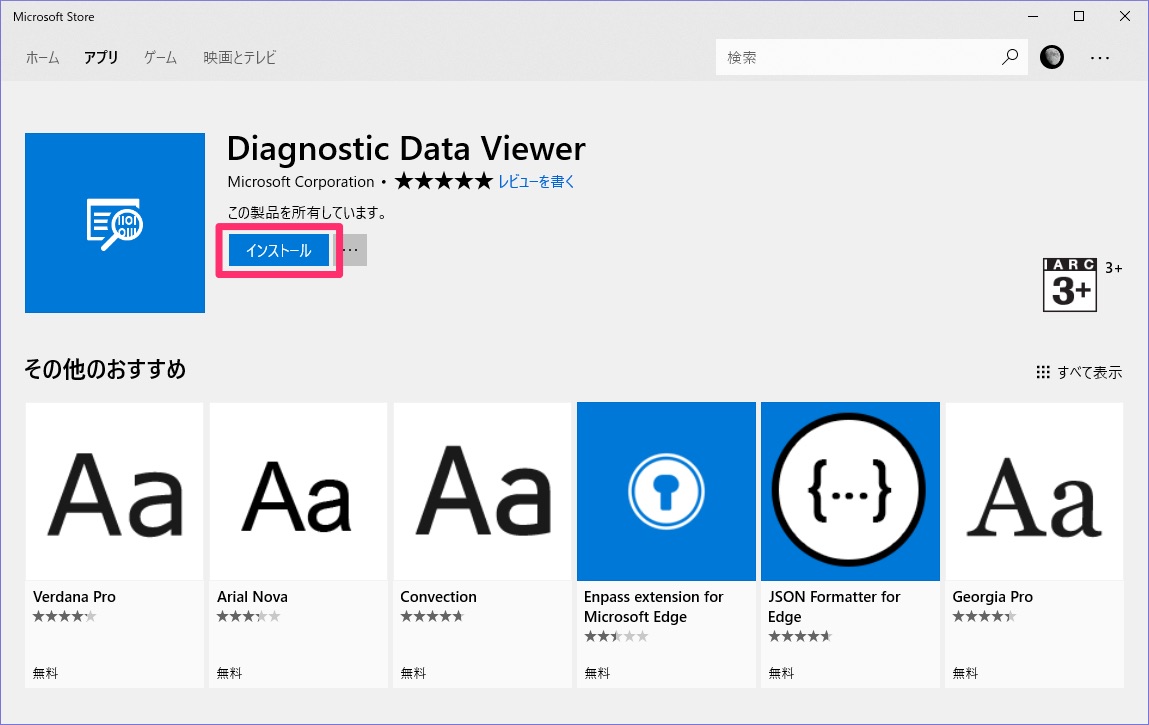Screen dimensions: 1149x725
Task: Open the Enpass extension app icon
Action: 666,491
